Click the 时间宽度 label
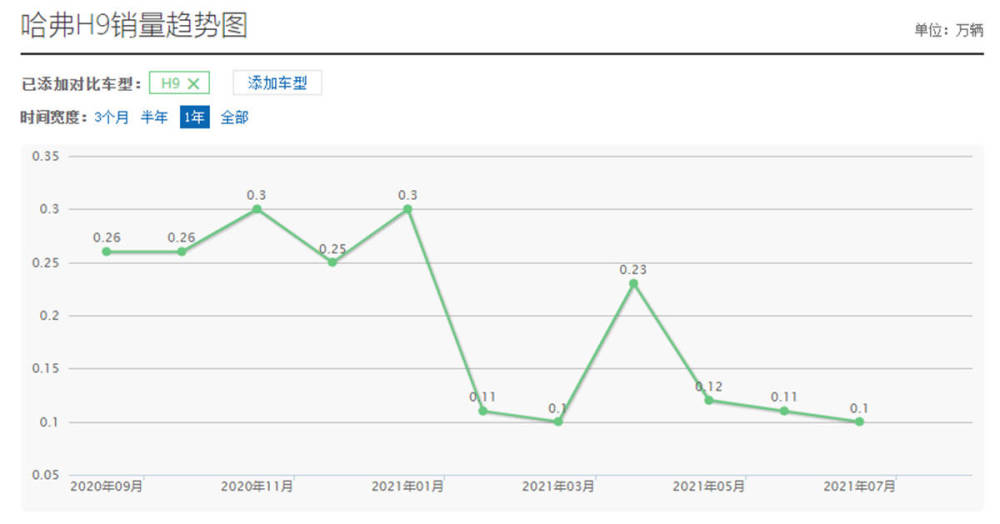The width and height of the screenshot is (1000, 524). (x=54, y=117)
